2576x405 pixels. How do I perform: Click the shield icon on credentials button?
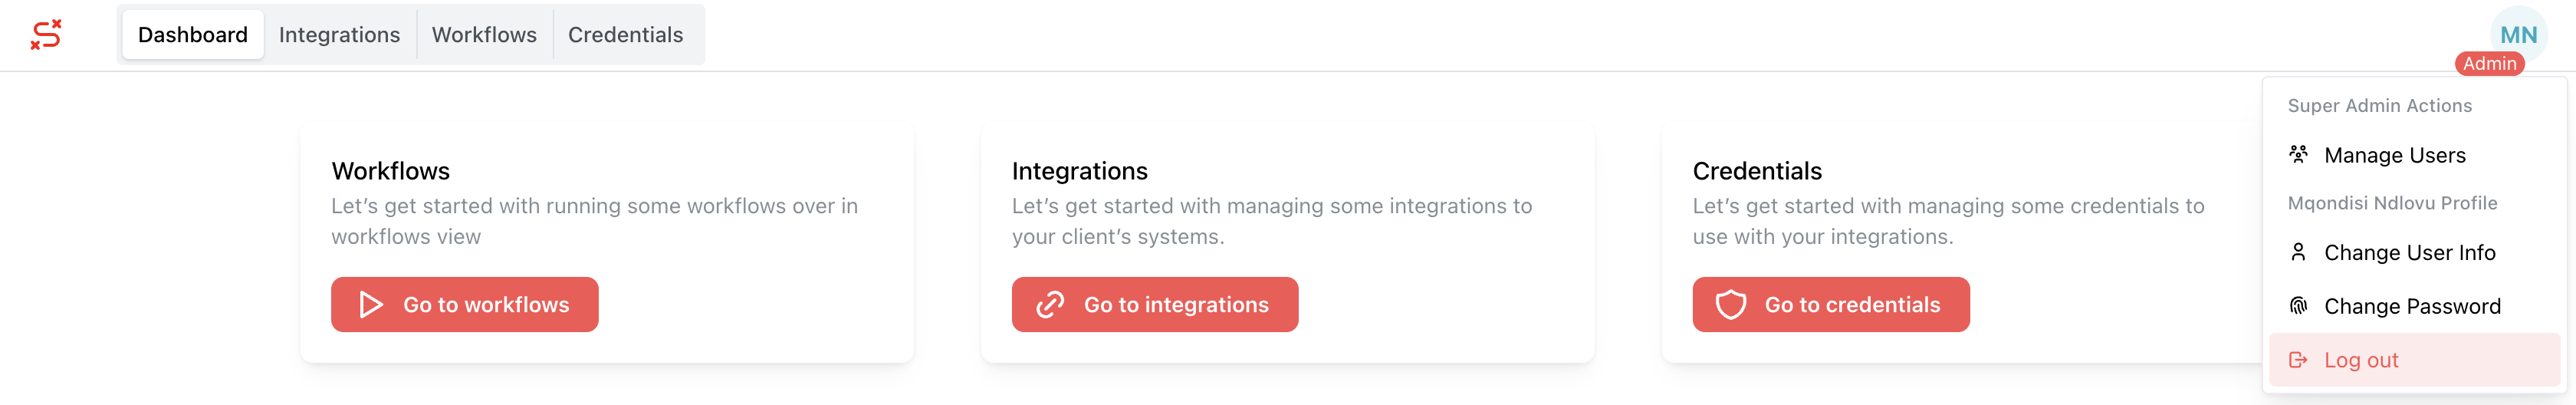1731,305
